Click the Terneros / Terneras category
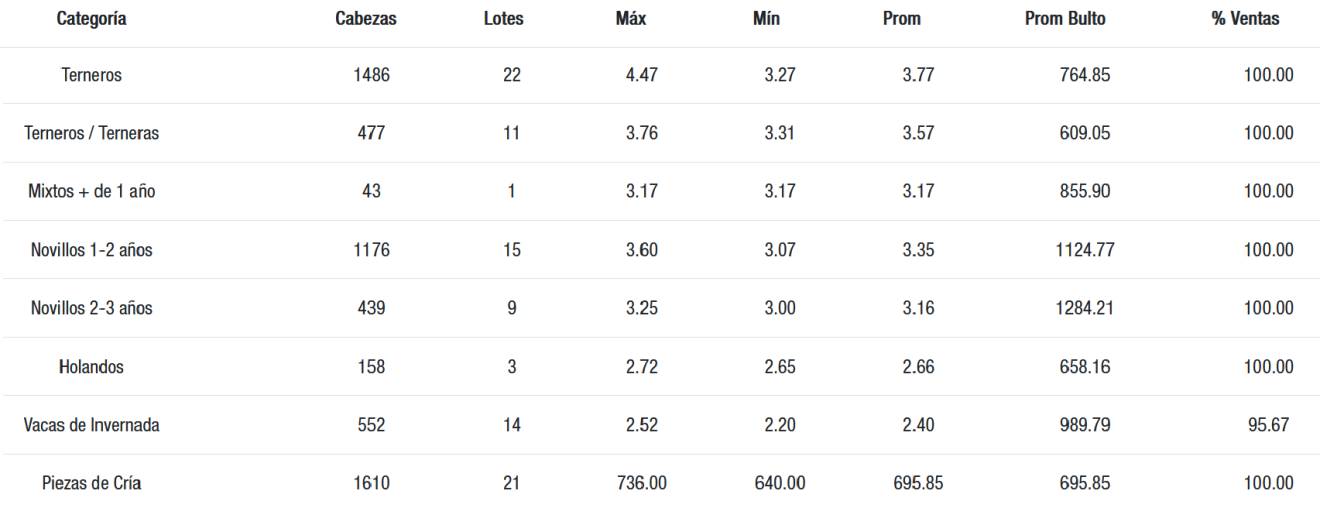The width and height of the screenshot is (1320, 508). [91, 133]
